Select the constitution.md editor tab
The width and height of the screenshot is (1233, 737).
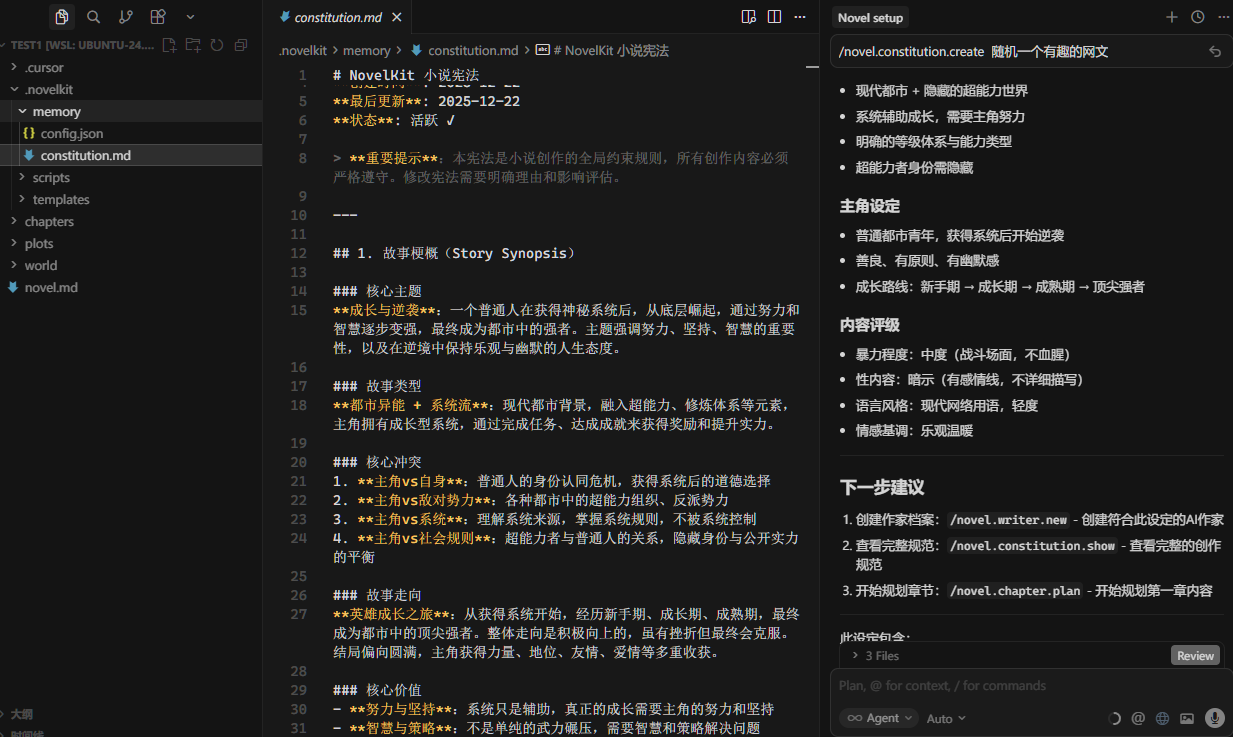point(339,17)
